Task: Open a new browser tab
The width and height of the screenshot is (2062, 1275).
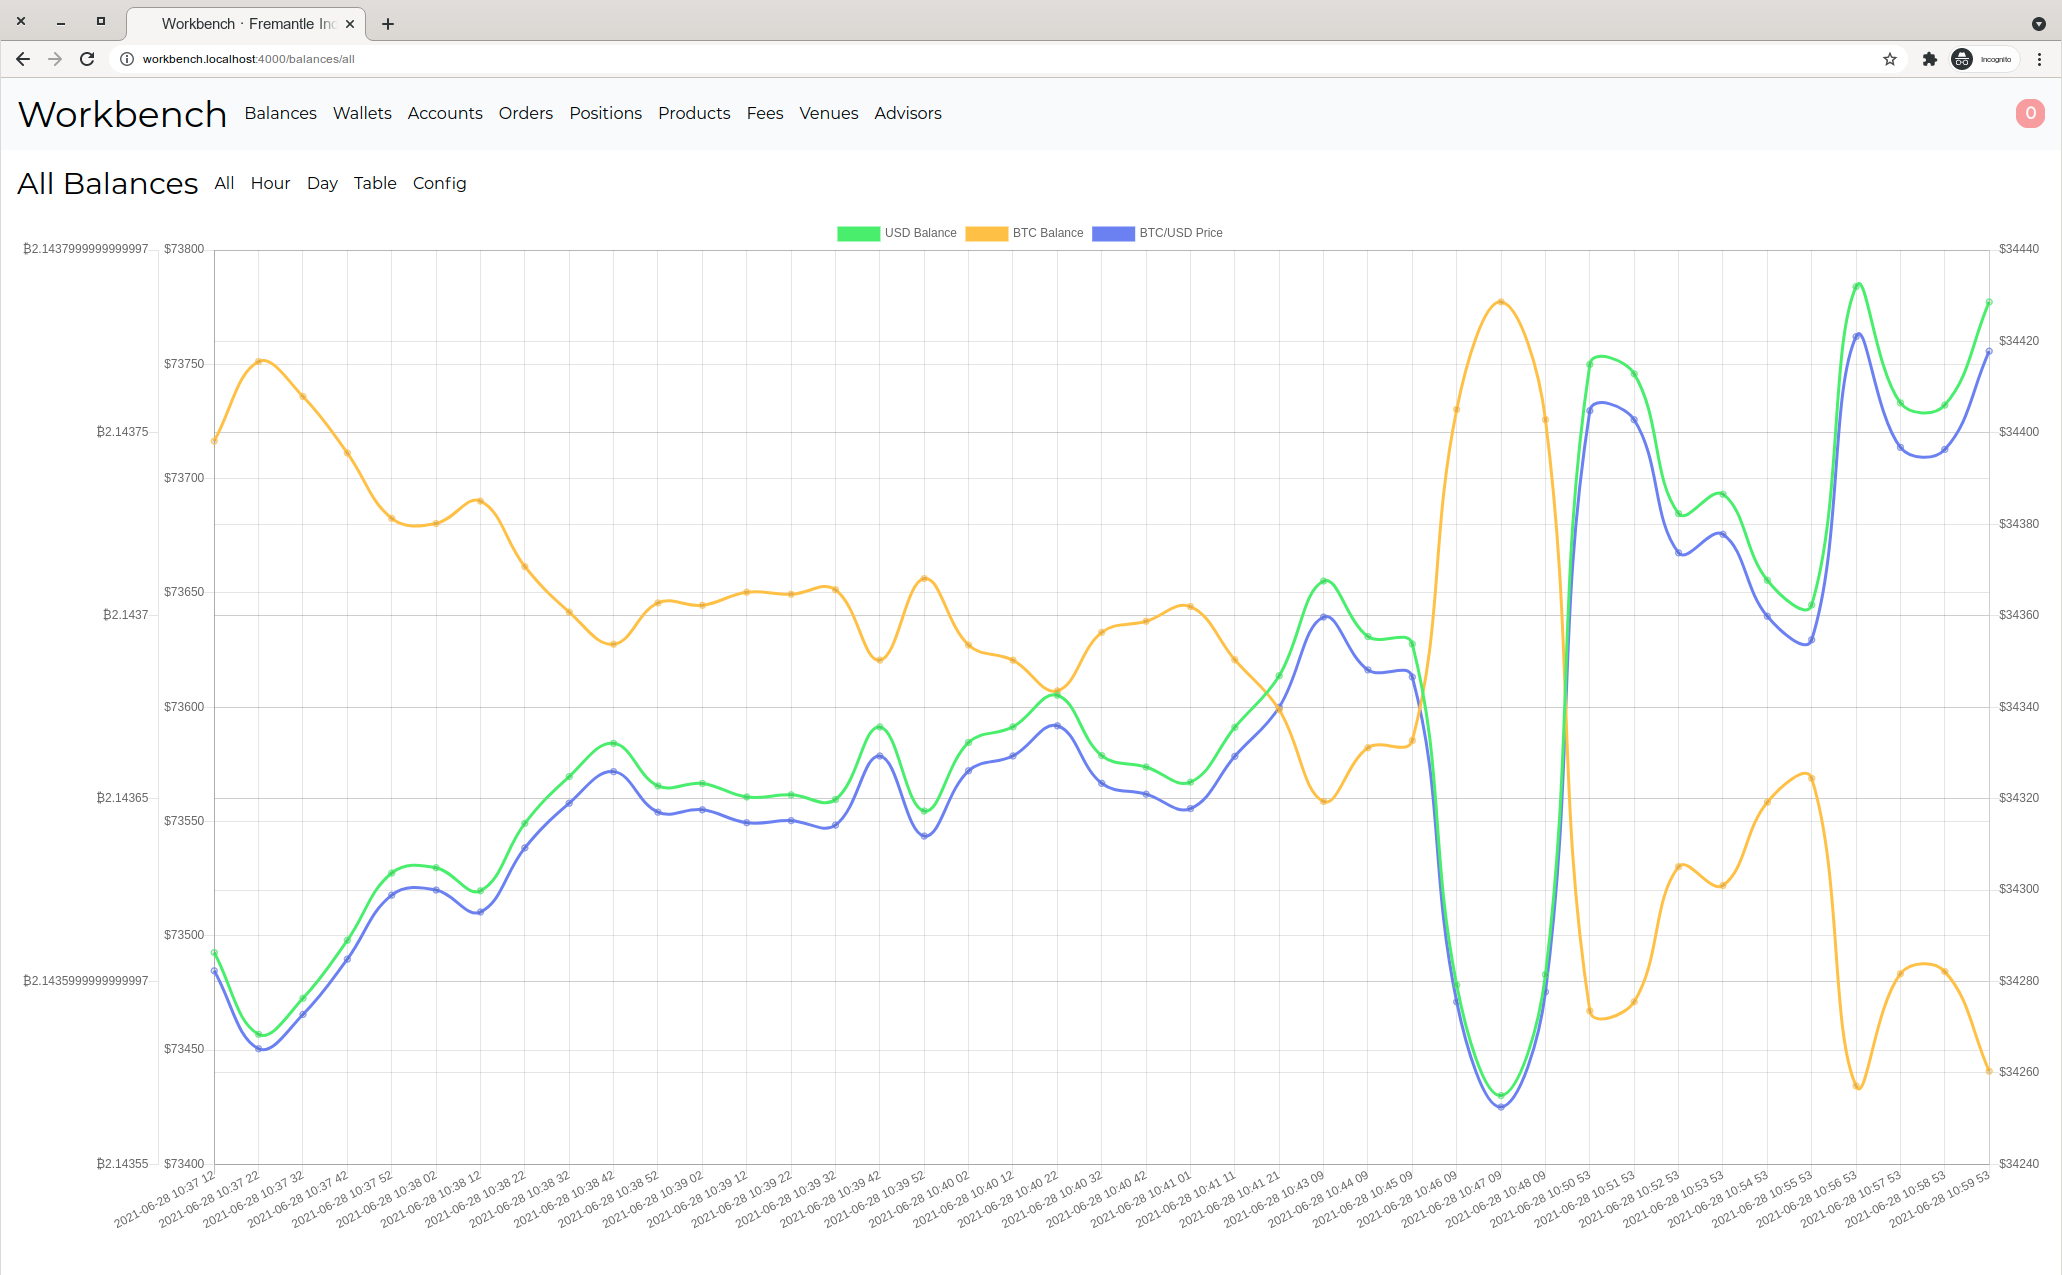Action: [x=388, y=24]
